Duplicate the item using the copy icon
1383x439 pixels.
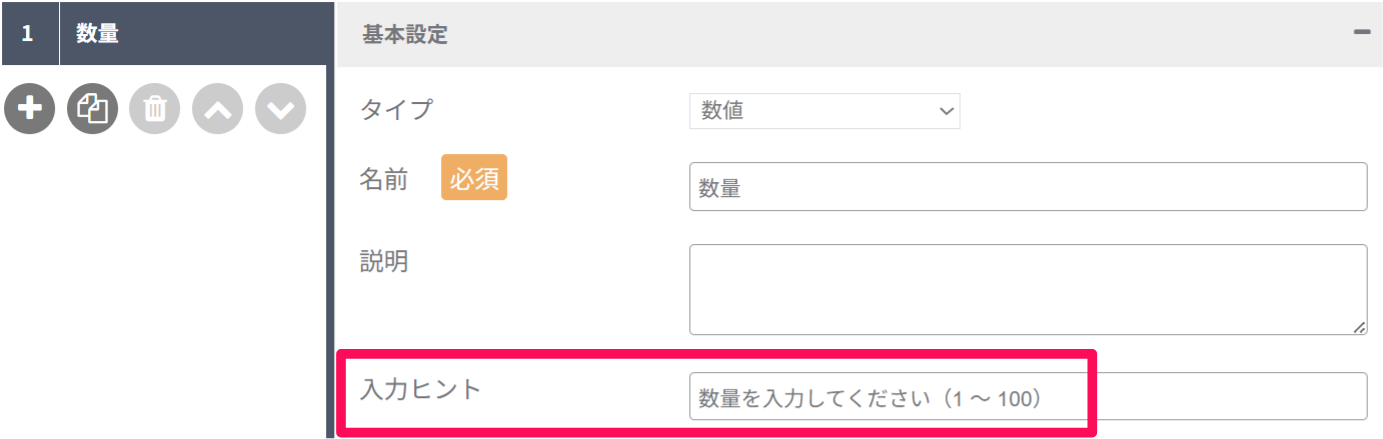[x=92, y=109]
